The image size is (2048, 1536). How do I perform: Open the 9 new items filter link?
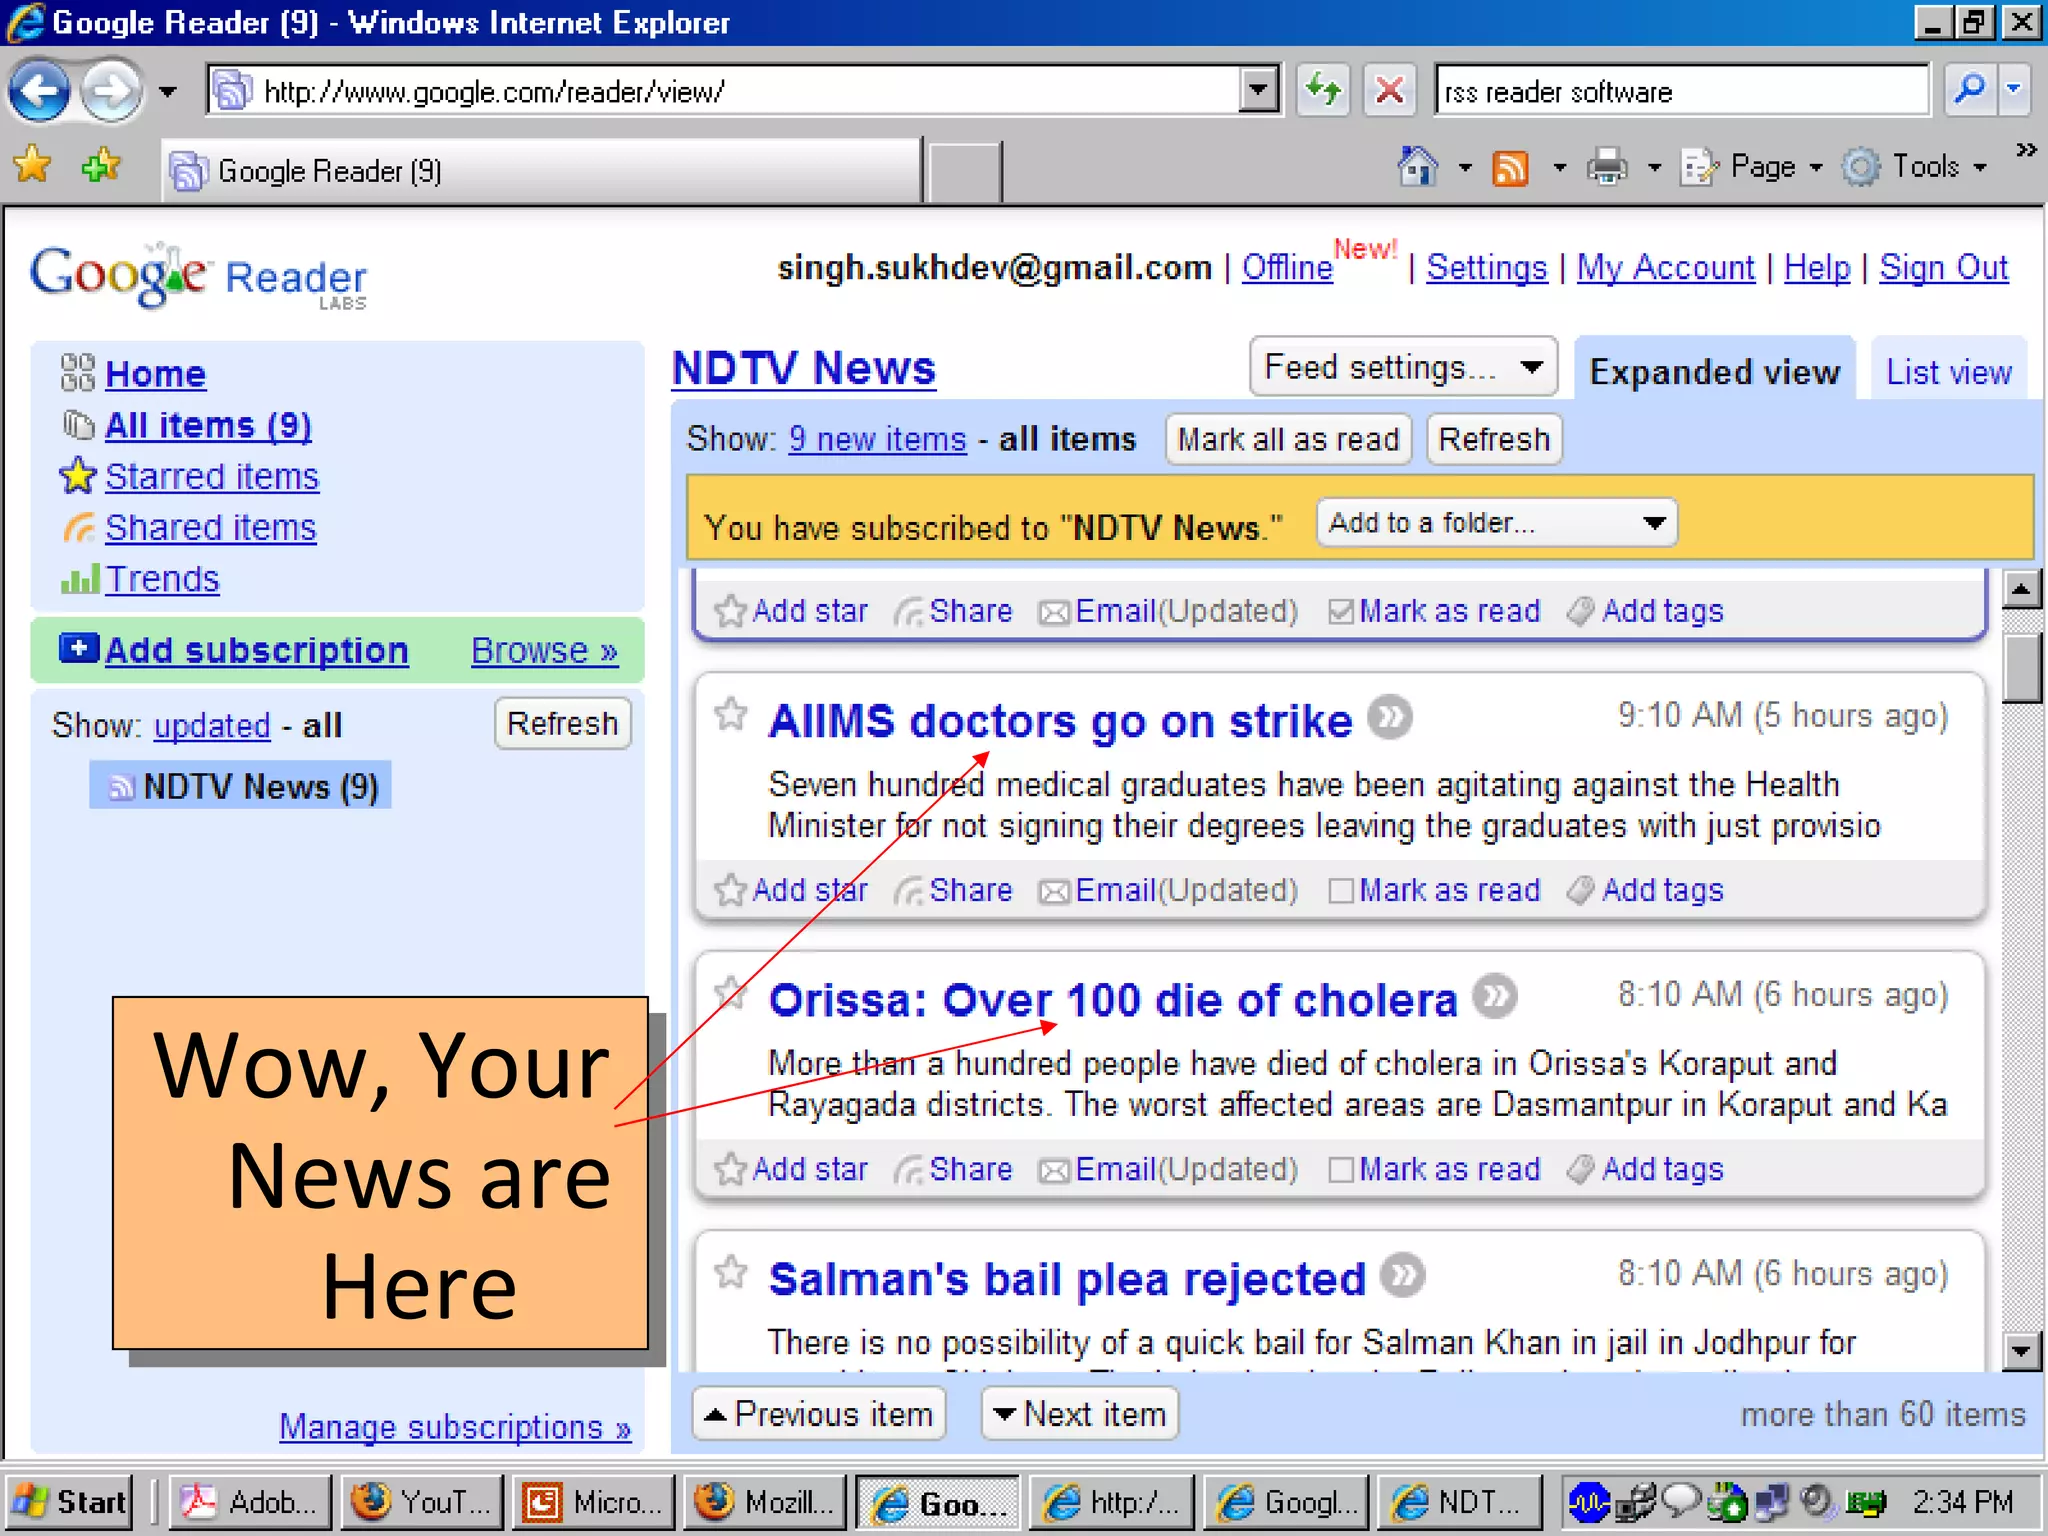point(877,439)
